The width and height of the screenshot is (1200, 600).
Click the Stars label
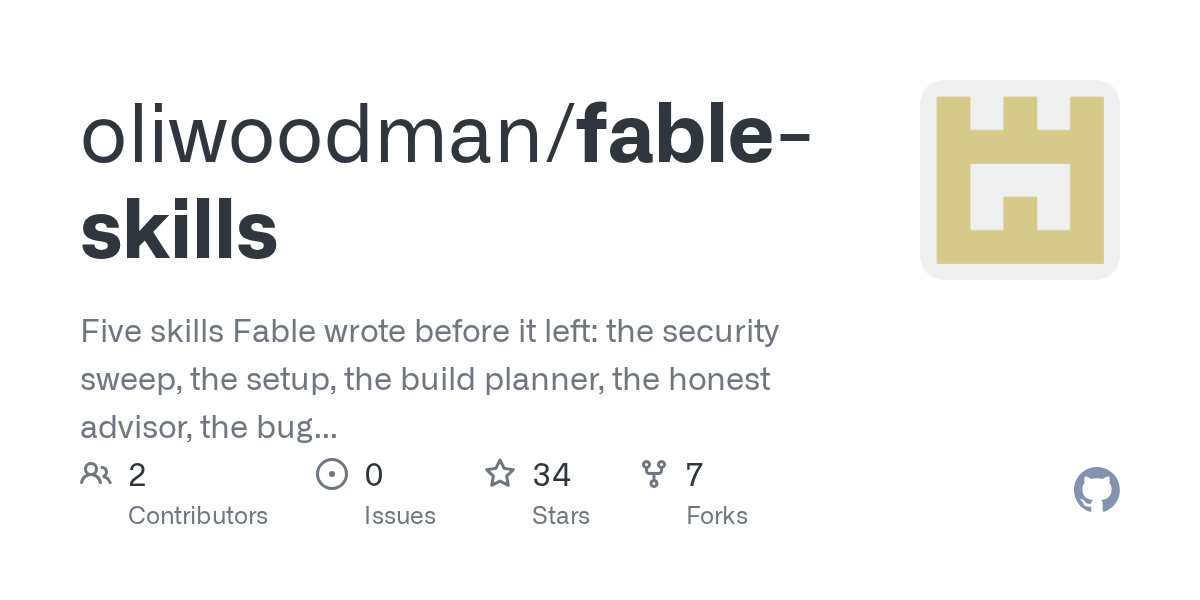tap(561, 516)
